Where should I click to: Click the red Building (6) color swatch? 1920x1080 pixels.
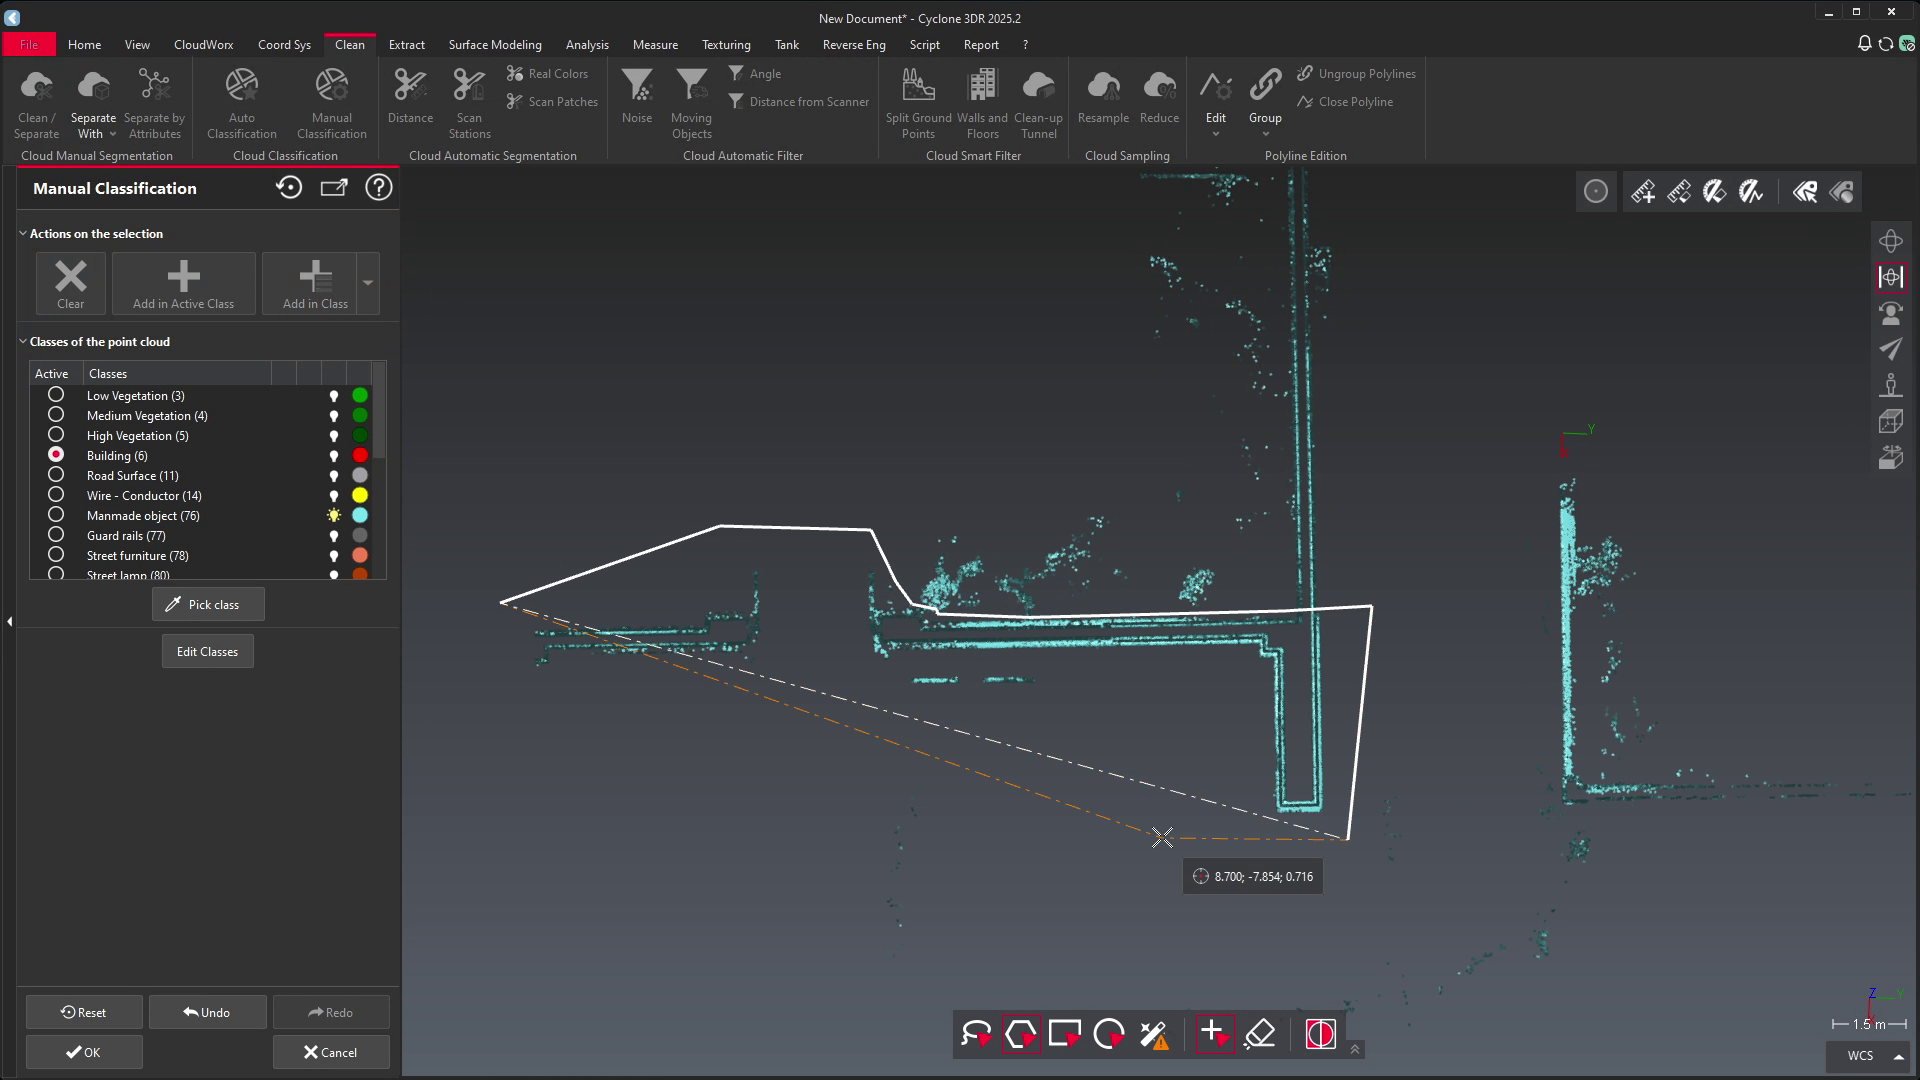[360, 456]
